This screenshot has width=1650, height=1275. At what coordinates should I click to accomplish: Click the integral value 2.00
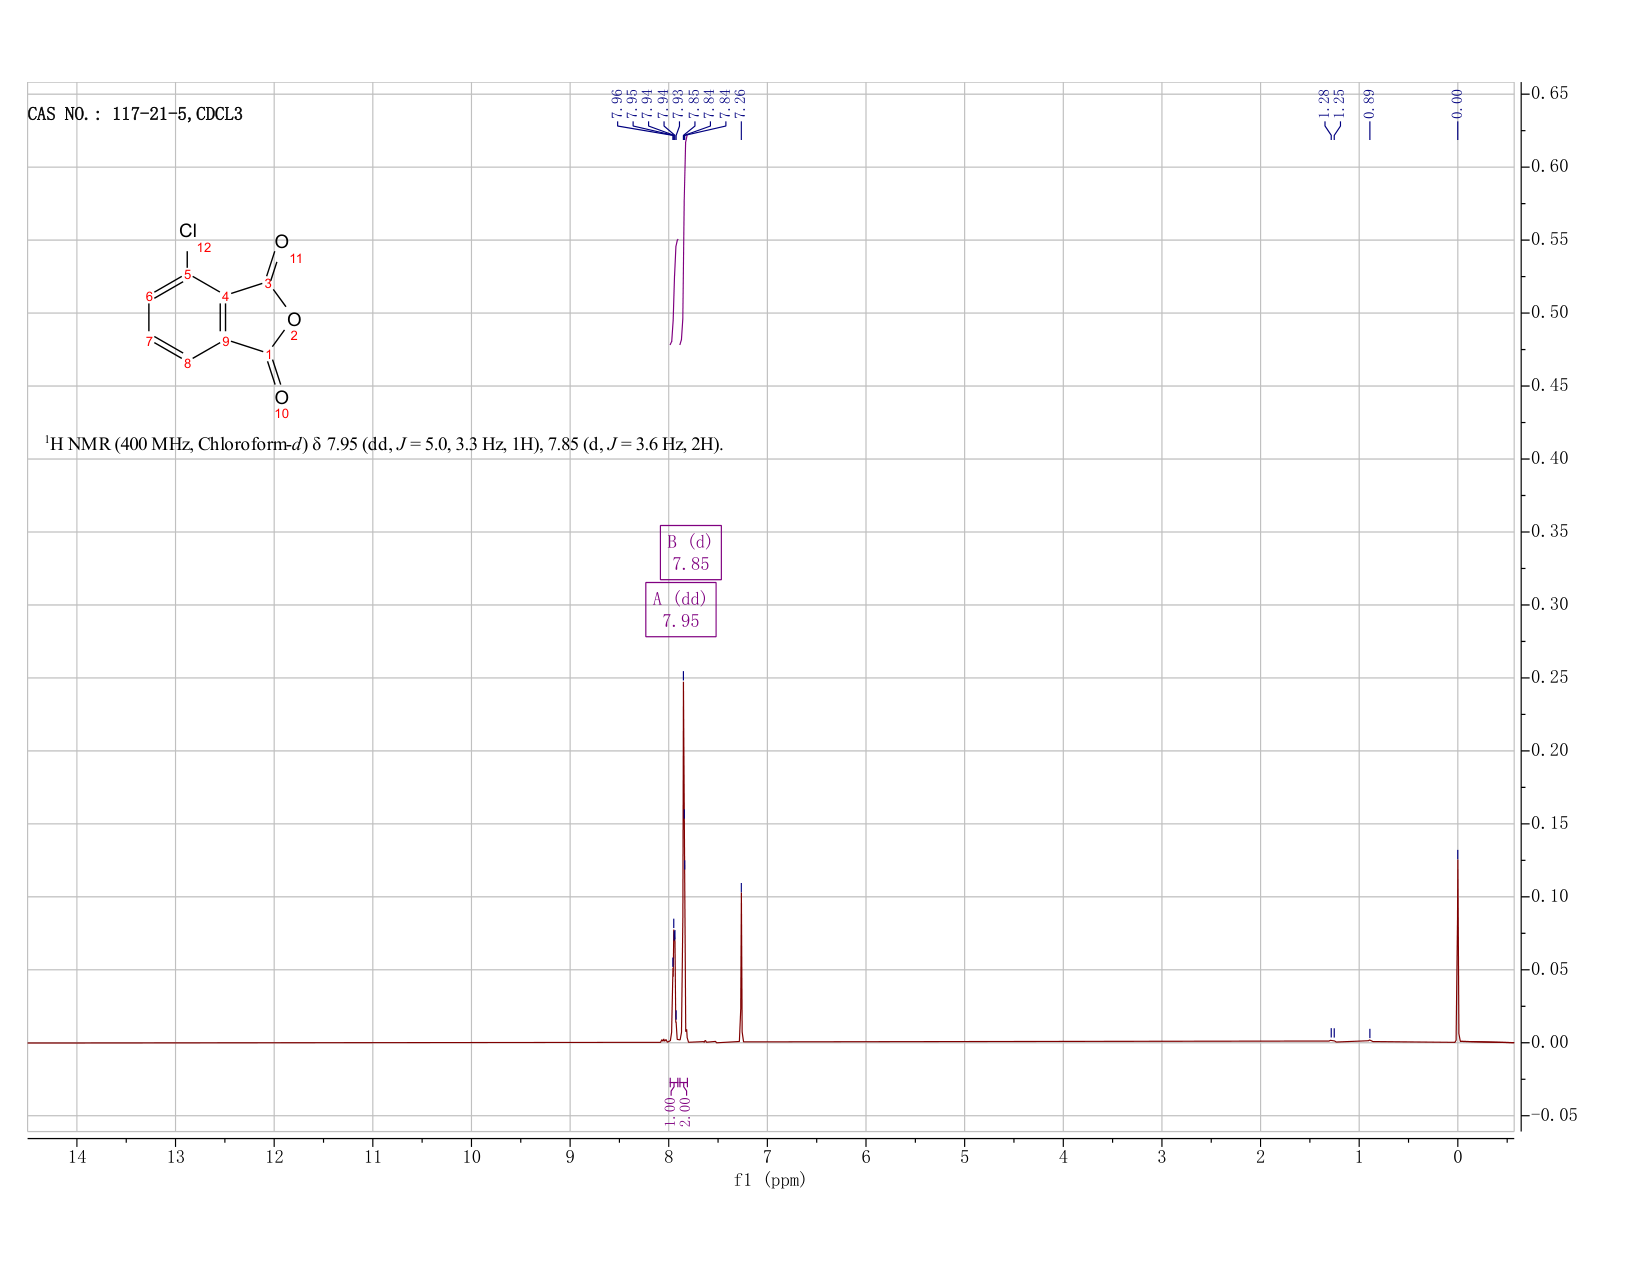[x=686, y=1110]
